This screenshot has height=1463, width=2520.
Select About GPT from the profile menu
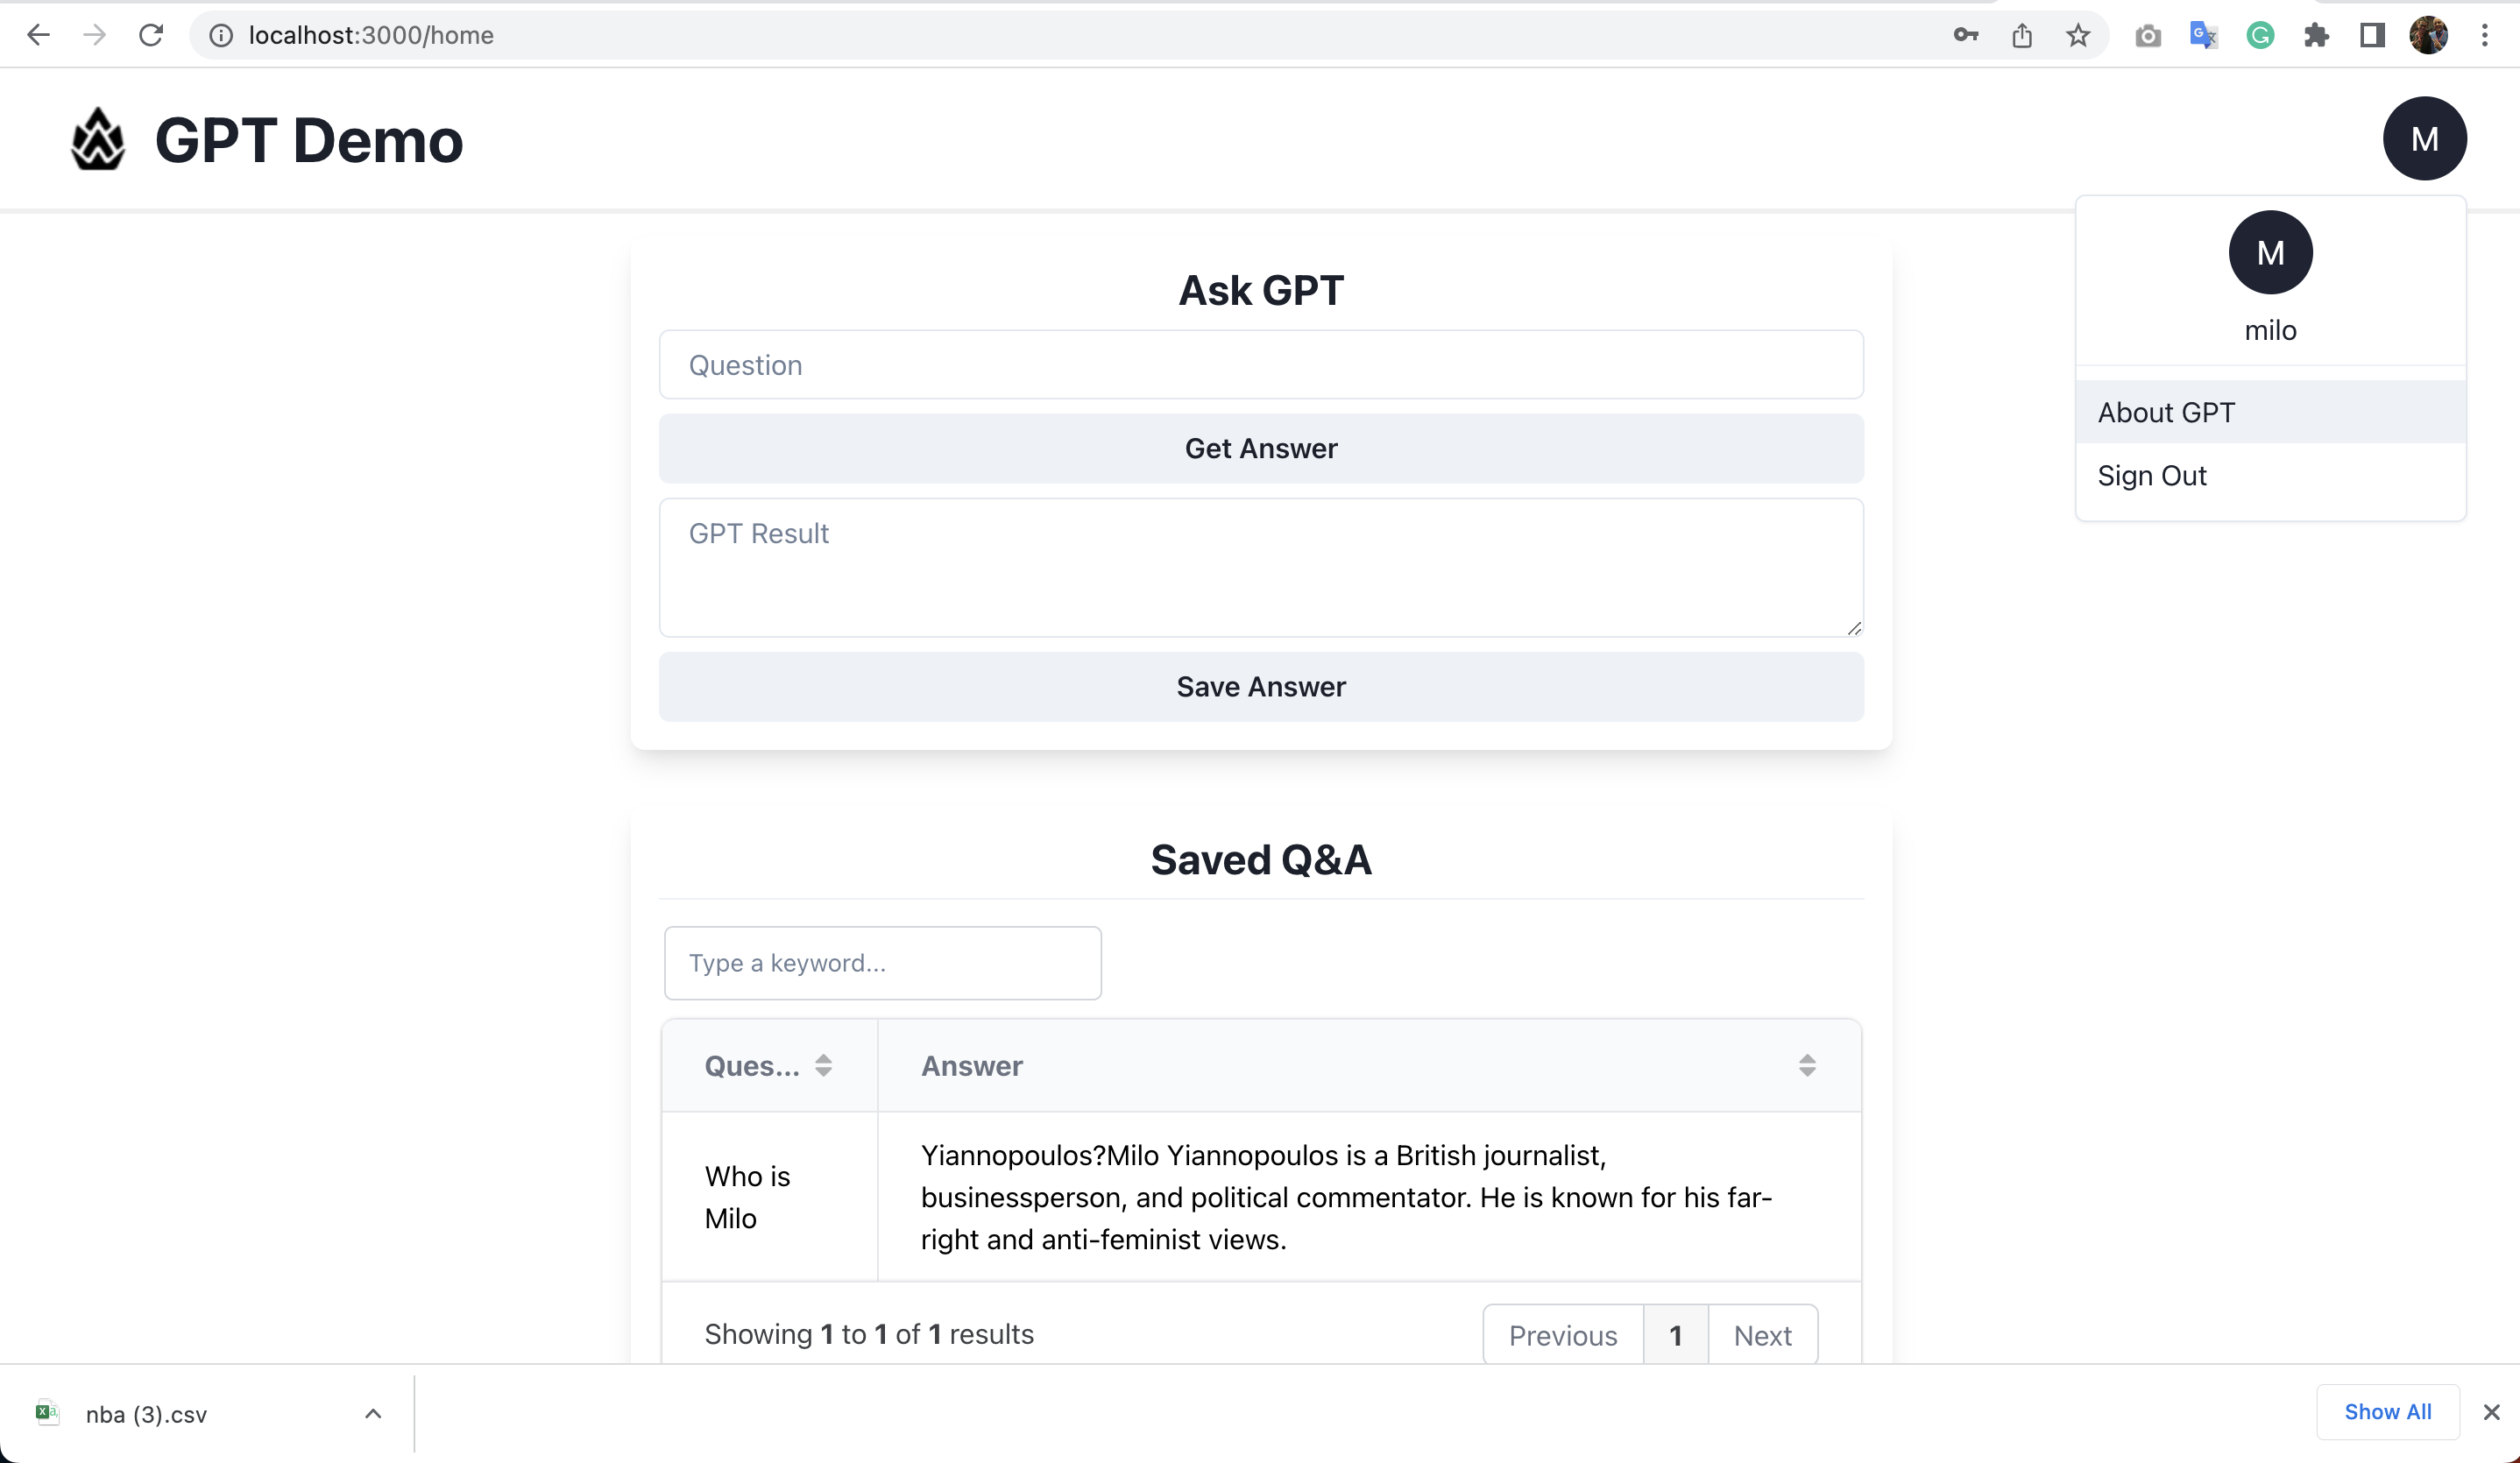2166,412
